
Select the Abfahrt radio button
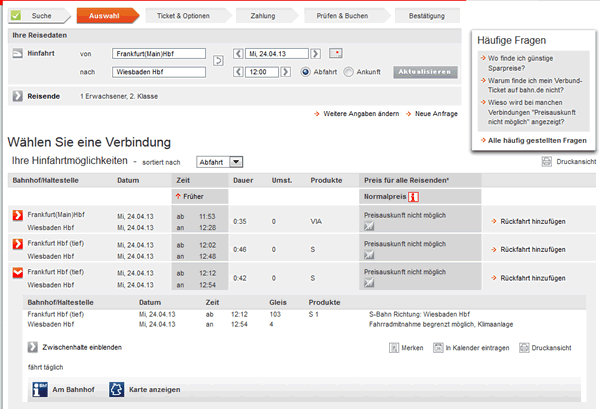(x=306, y=72)
